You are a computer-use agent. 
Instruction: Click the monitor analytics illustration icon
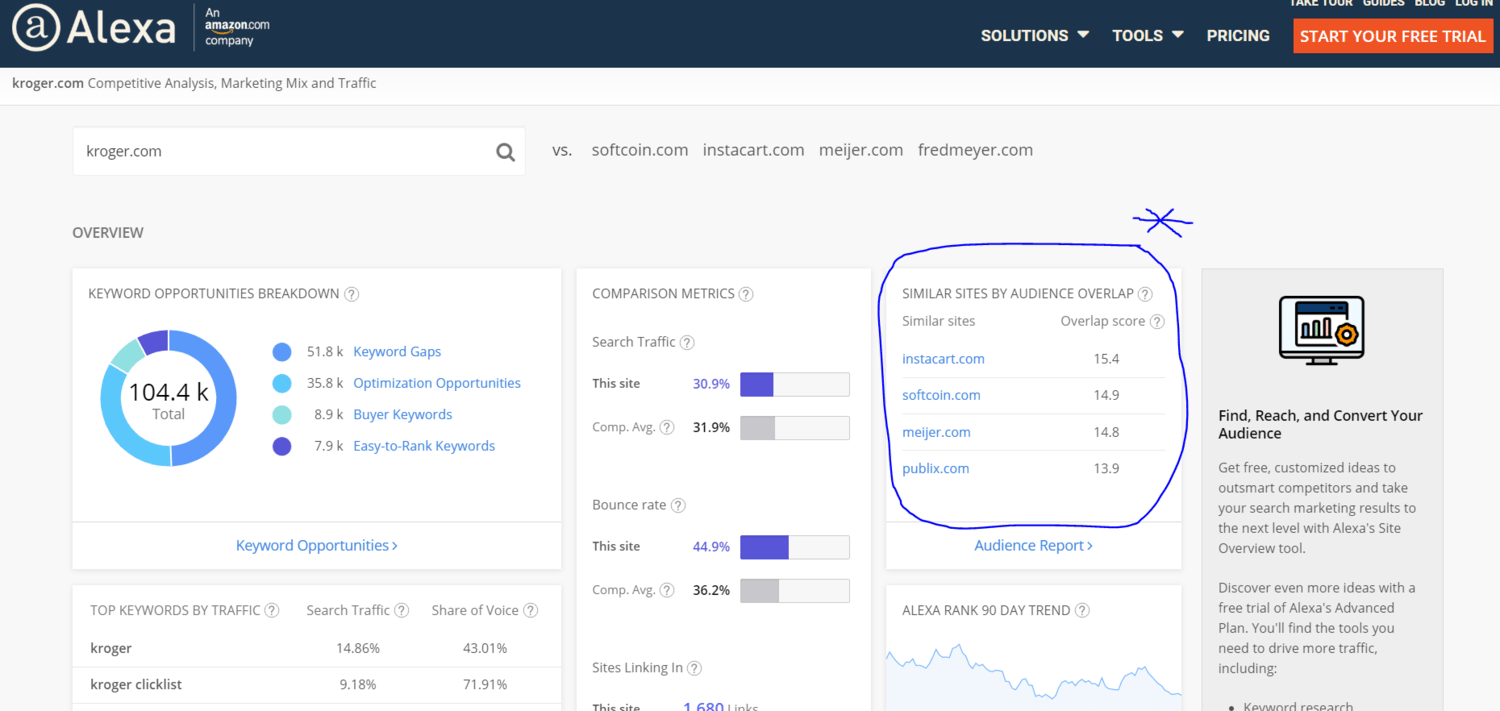pos(1322,330)
